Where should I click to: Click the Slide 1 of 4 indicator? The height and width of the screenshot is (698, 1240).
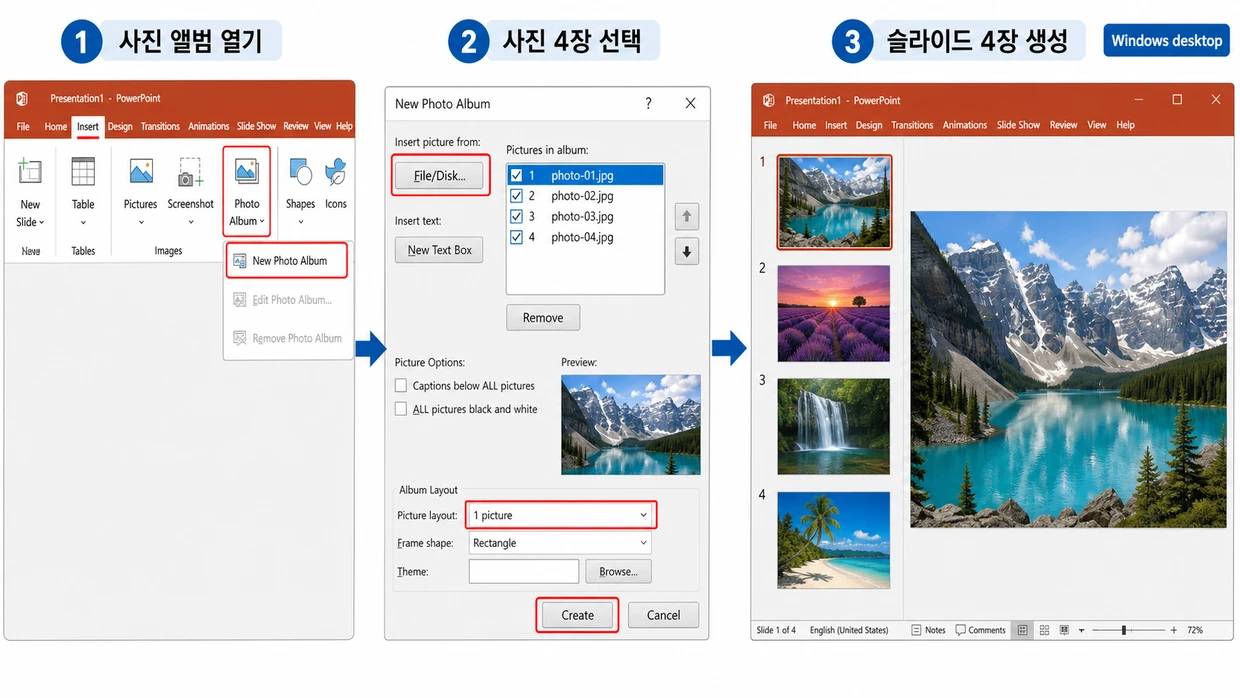tap(777, 630)
